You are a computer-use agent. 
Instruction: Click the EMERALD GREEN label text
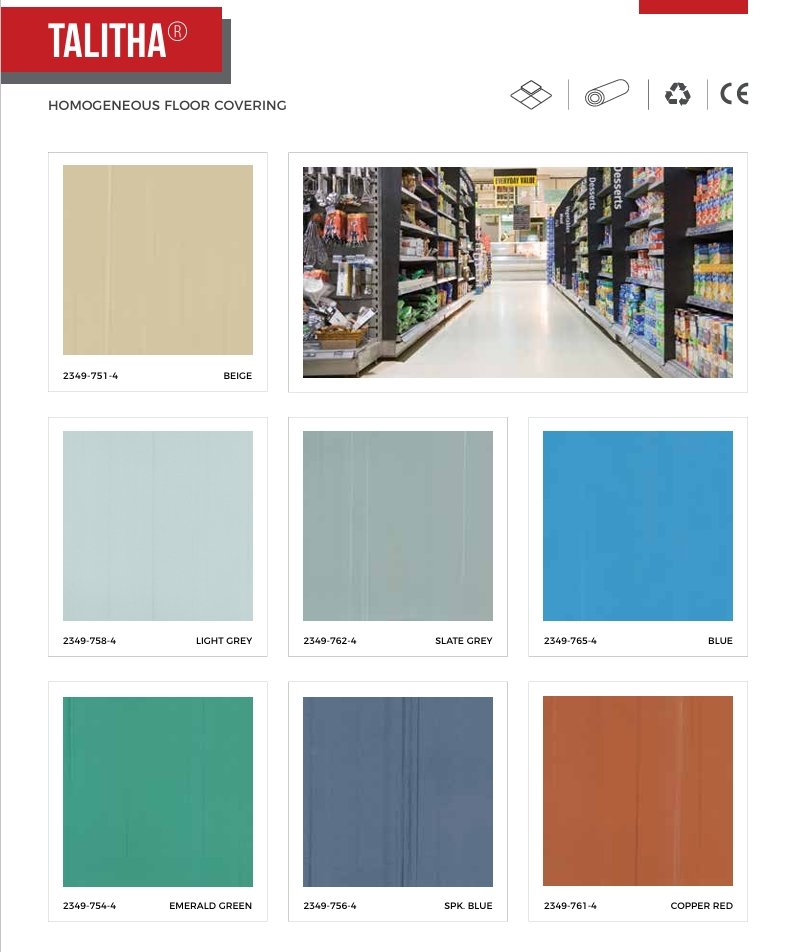pos(210,906)
